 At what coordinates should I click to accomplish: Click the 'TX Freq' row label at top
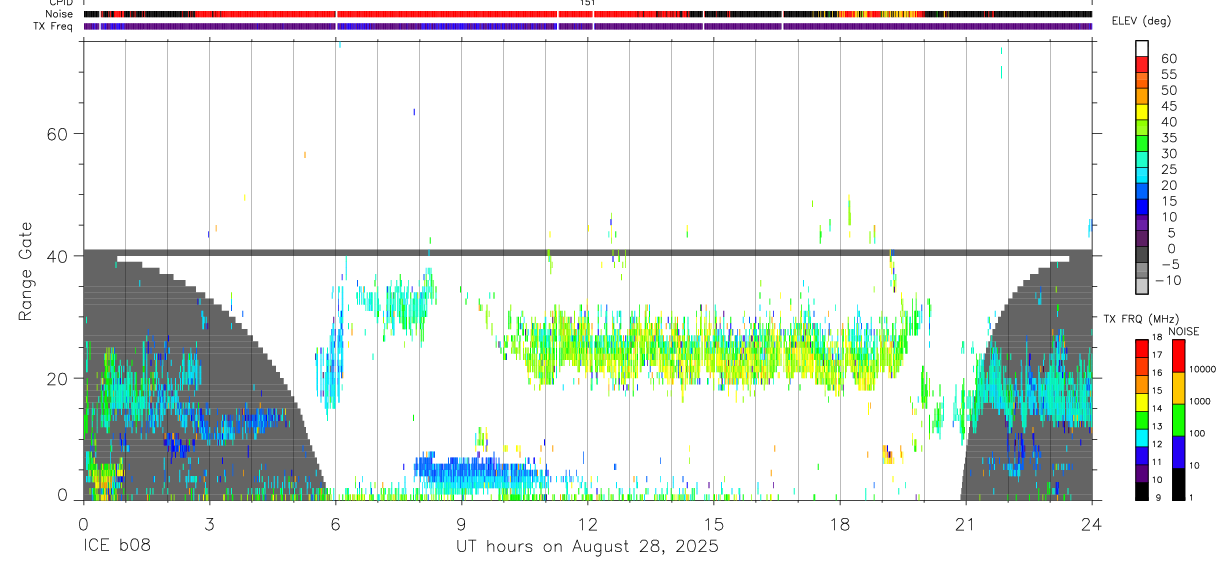[x=55, y=26]
